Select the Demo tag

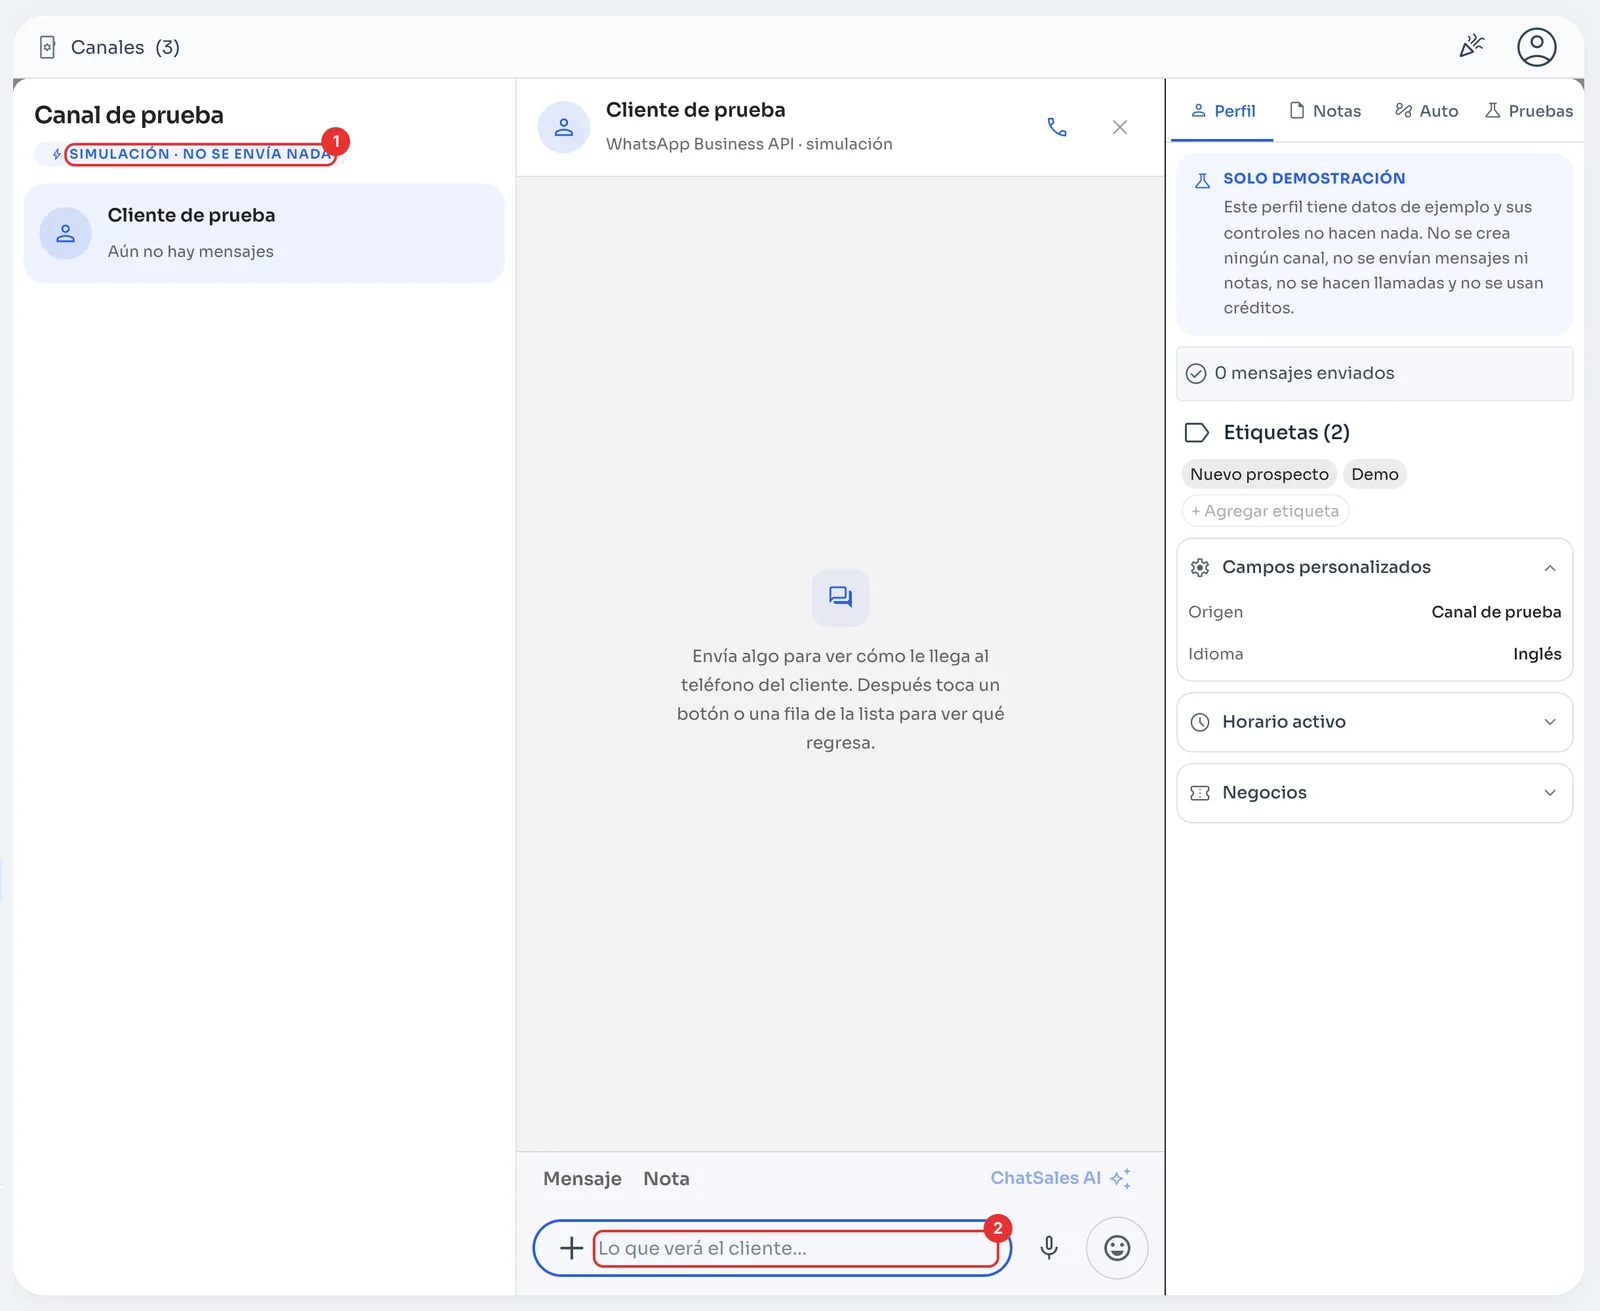[x=1375, y=474]
